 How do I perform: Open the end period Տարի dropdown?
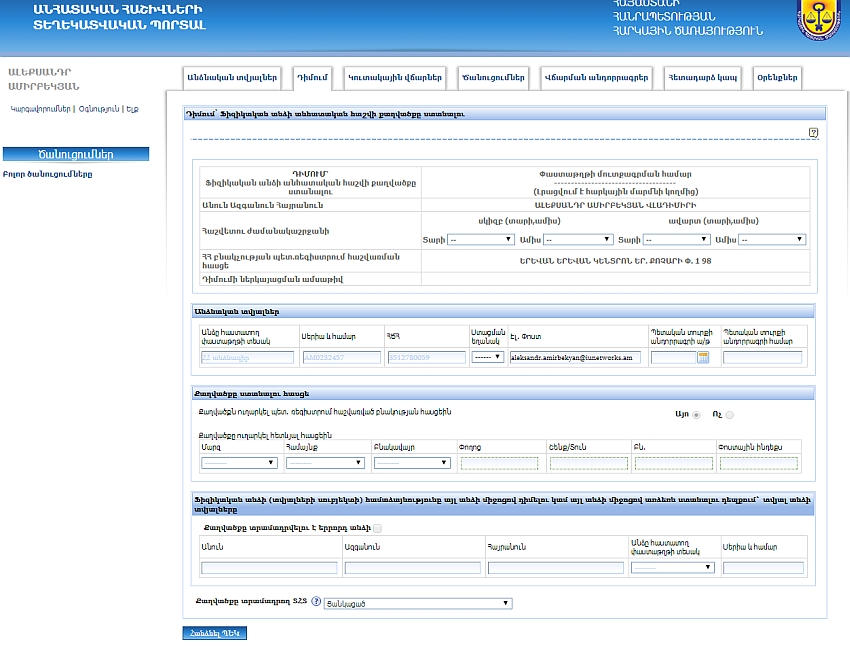point(676,240)
